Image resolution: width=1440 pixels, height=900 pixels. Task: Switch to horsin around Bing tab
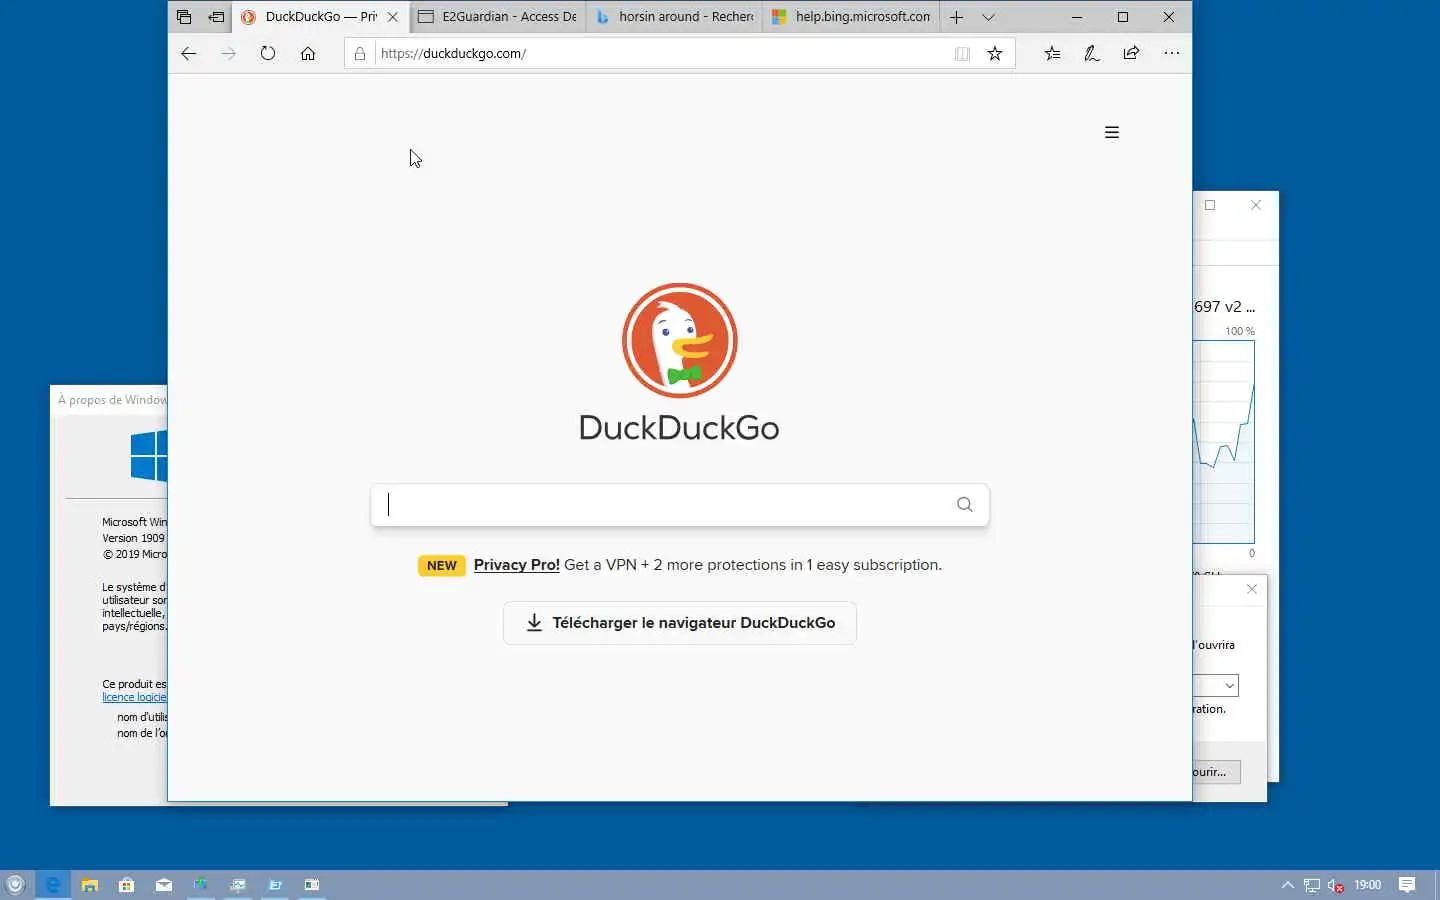pos(674,17)
